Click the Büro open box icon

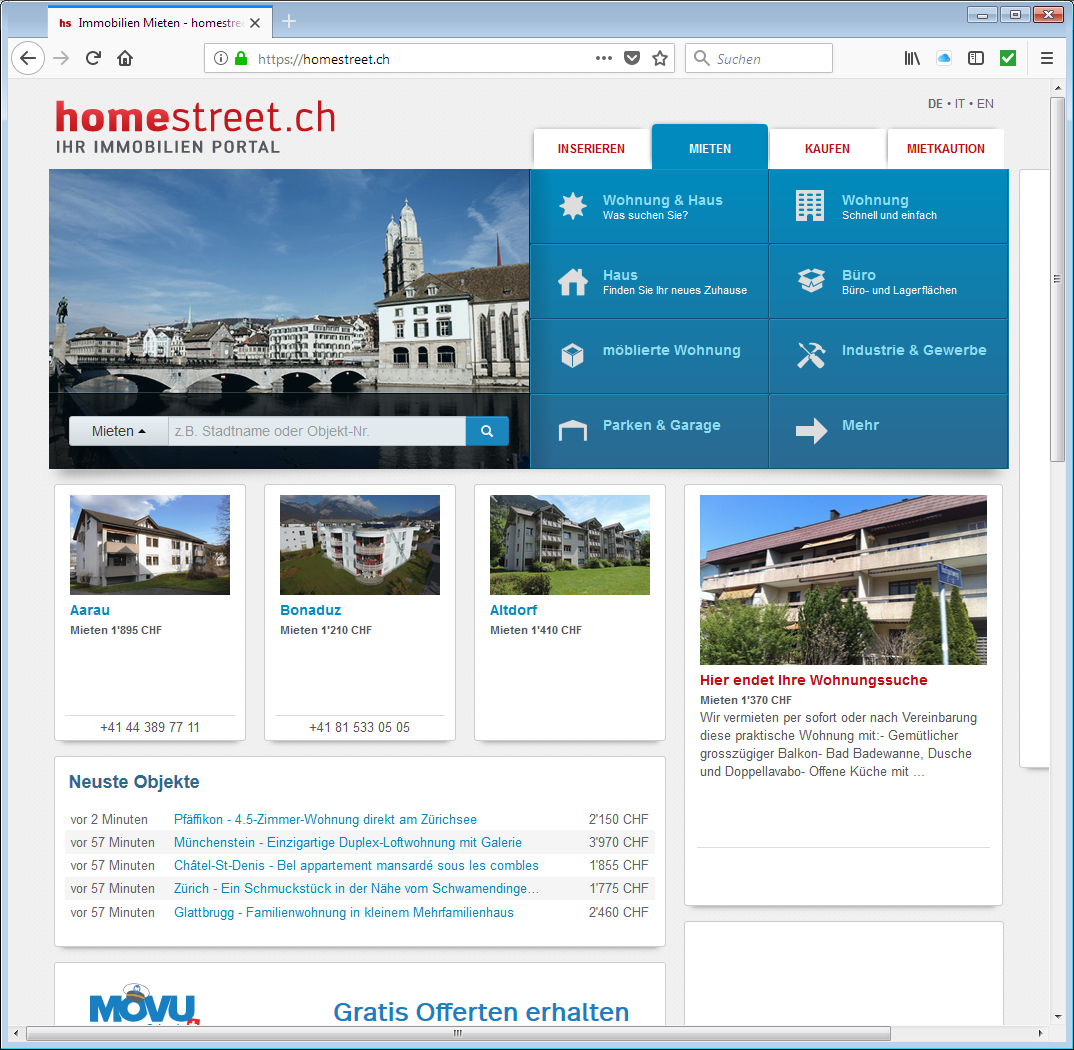point(811,281)
